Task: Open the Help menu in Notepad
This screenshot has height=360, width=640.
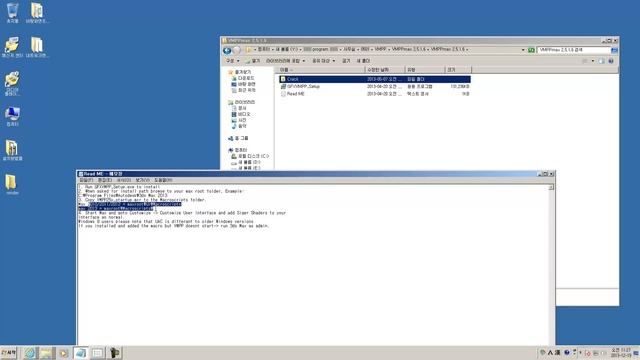Action: (163, 180)
